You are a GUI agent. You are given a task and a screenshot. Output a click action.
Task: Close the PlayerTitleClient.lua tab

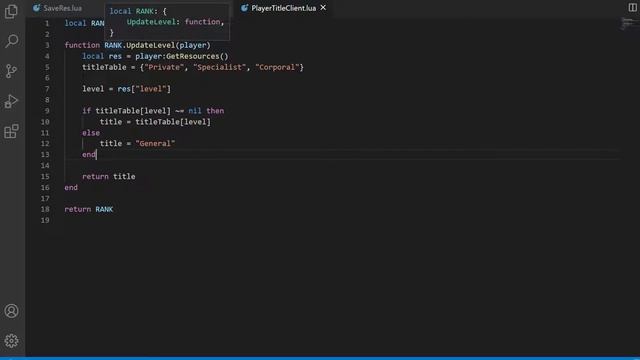323,8
